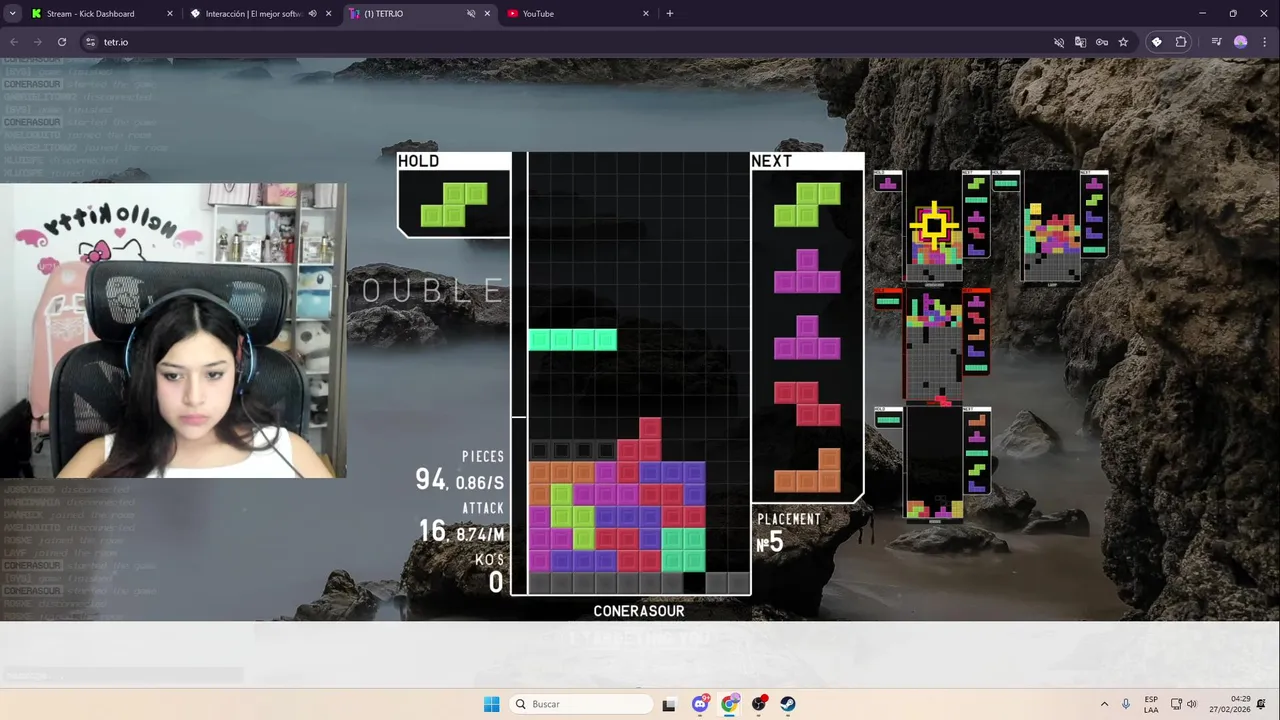Close the YouTube tab
The image size is (1280, 720).
point(645,14)
